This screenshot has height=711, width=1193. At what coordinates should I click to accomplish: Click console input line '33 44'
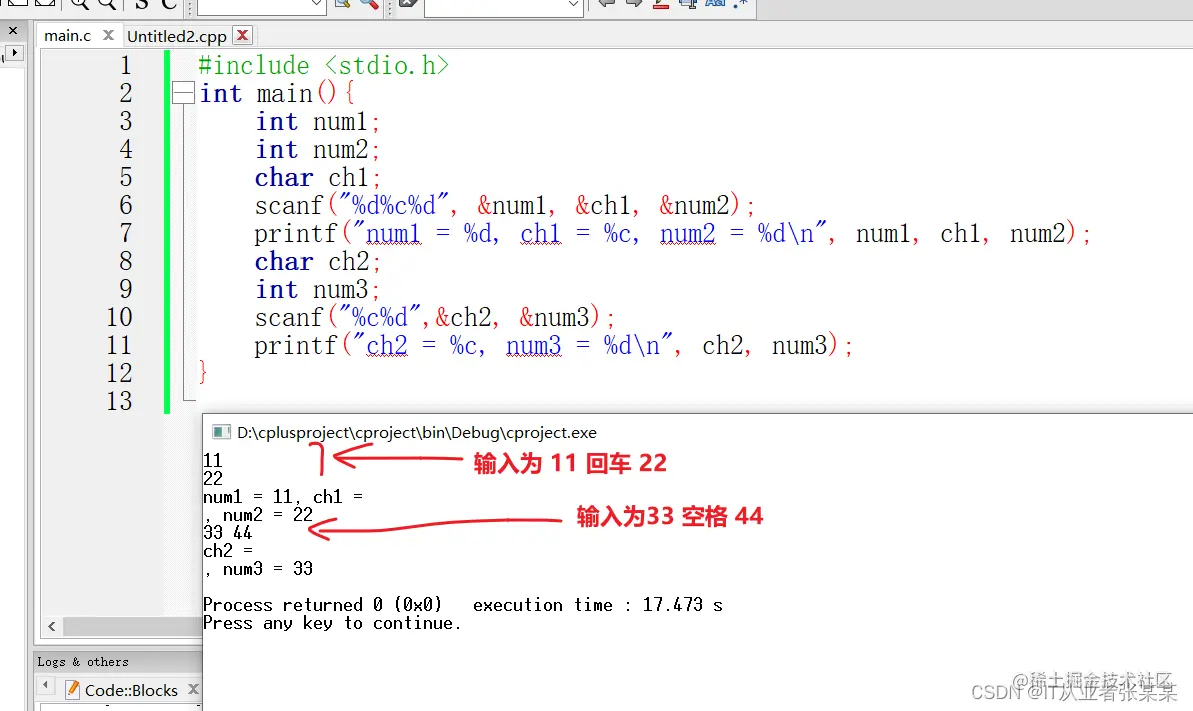coord(227,533)
